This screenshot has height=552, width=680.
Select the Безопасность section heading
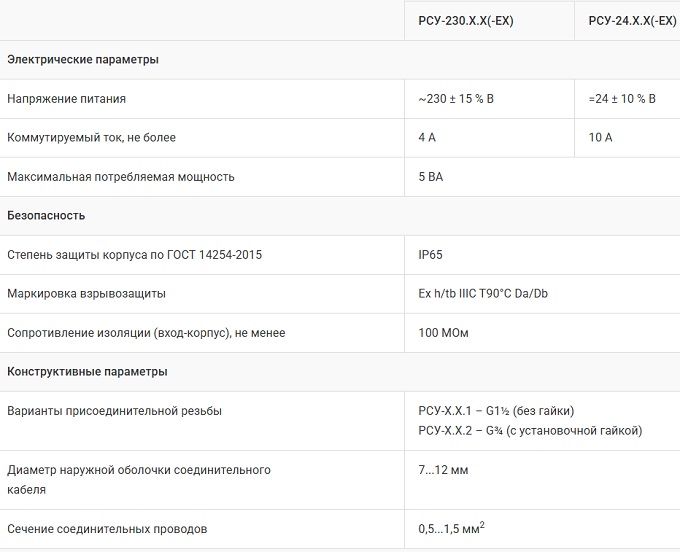pos(46,215)
